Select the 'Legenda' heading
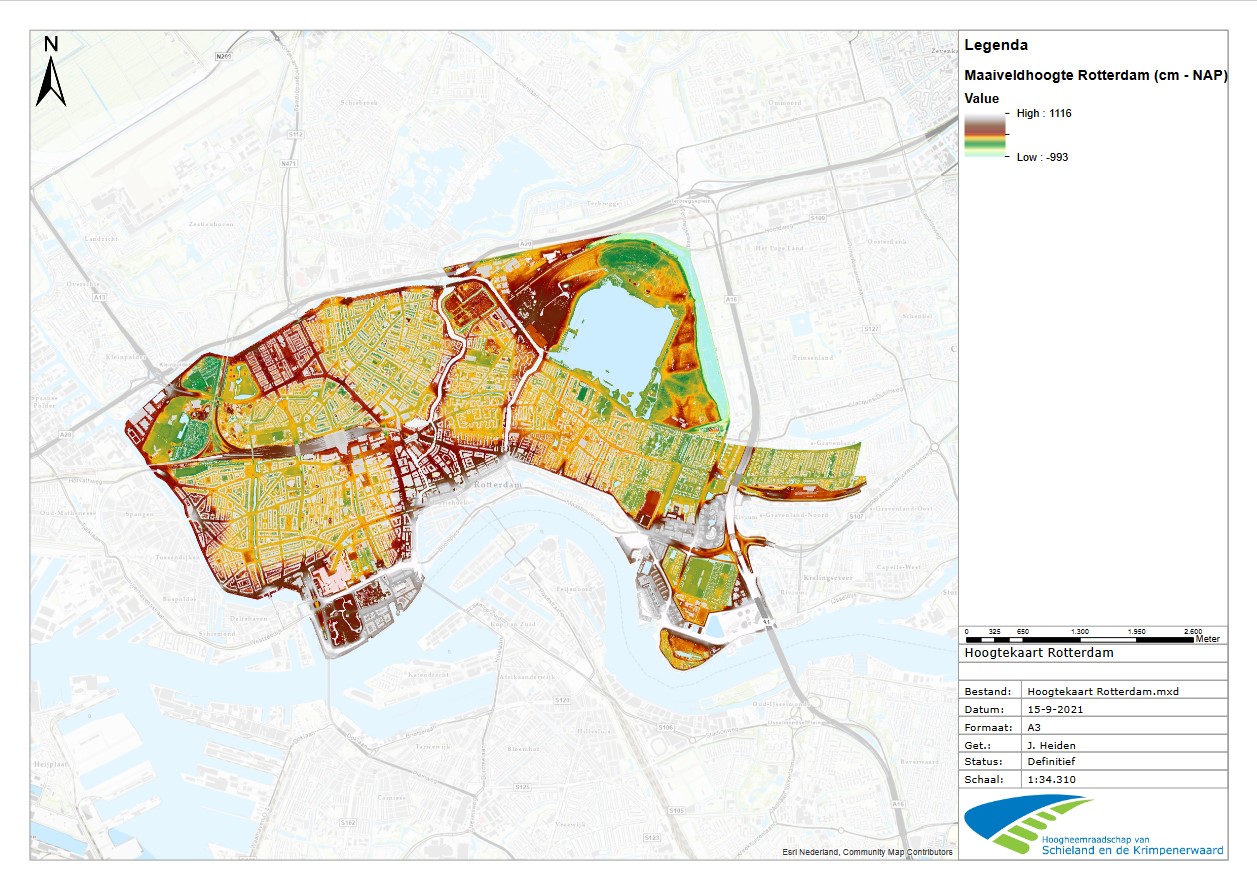Screen dimensions: 1257x890 [x=995, y=45]
